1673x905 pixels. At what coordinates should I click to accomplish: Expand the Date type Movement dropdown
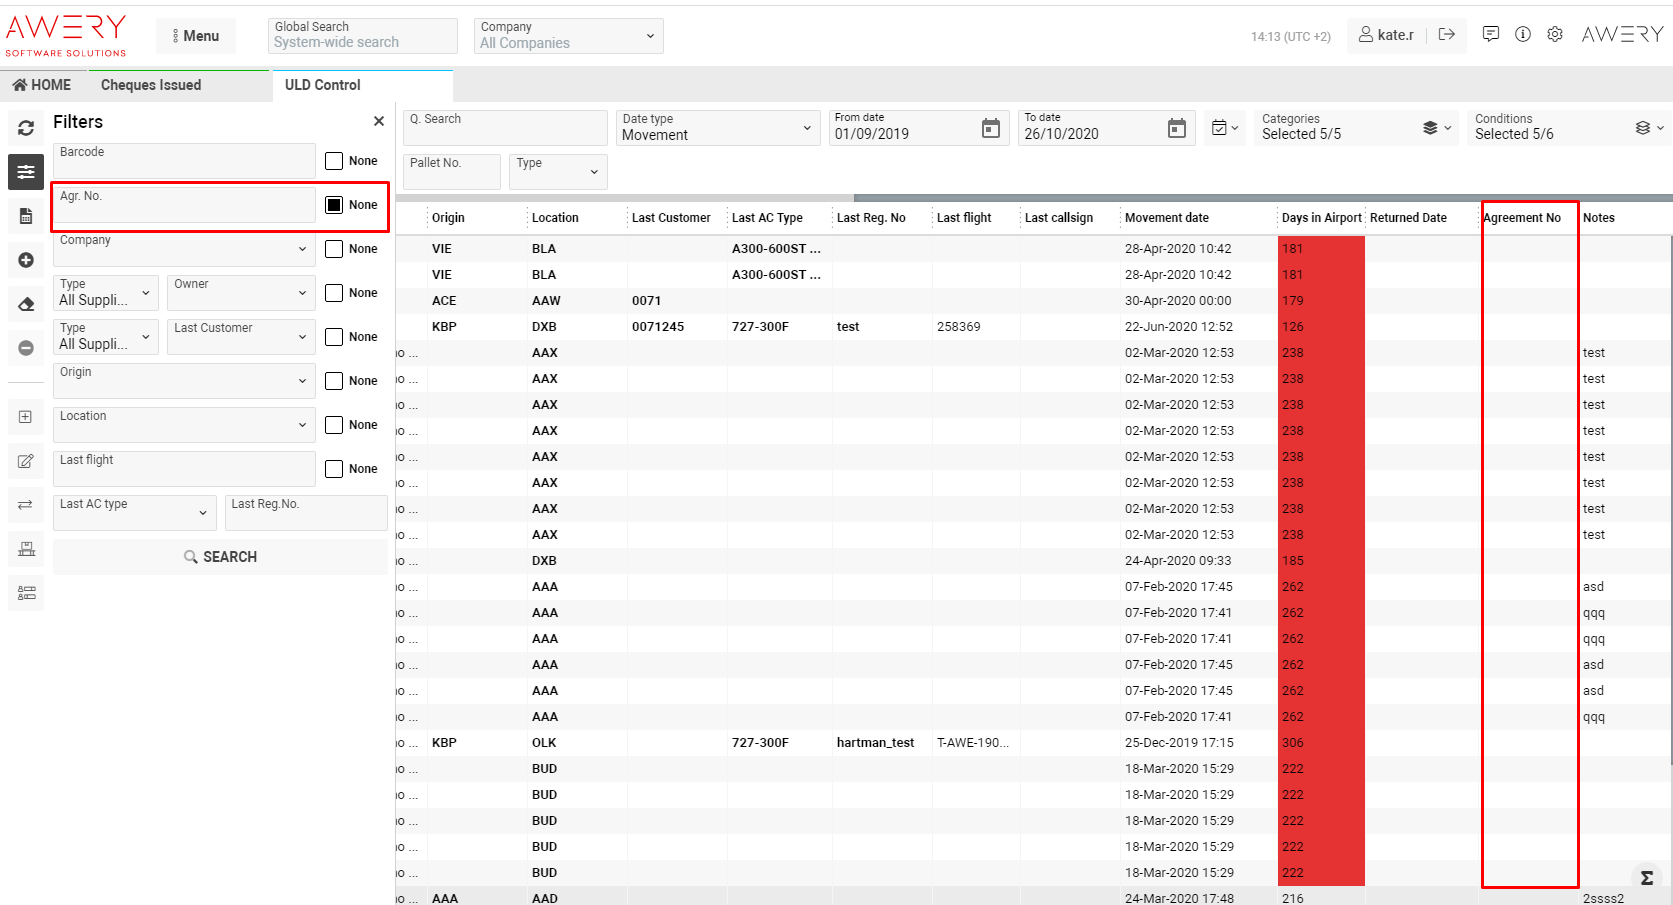(x=716, y=128)
